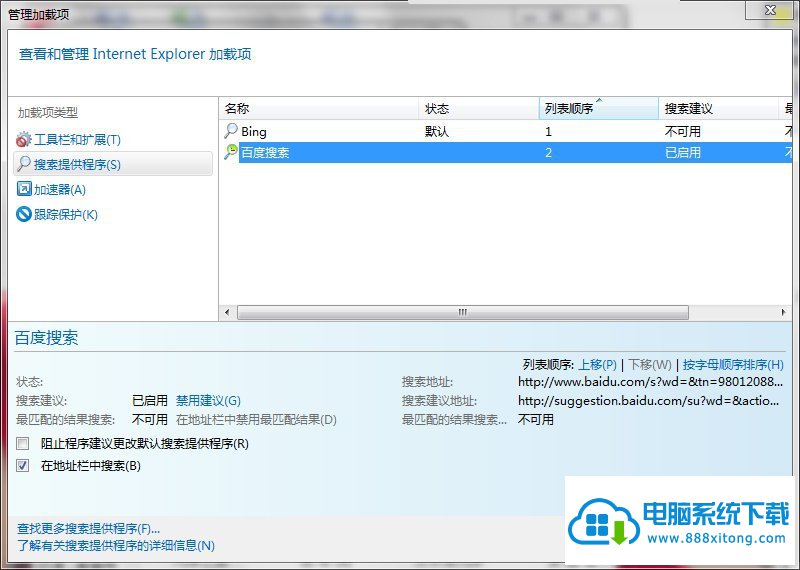The width and height of the screenshot is (800, 570).
Task: Click 百度搜索 row's 已启用 cell
Action: [683, 153]
